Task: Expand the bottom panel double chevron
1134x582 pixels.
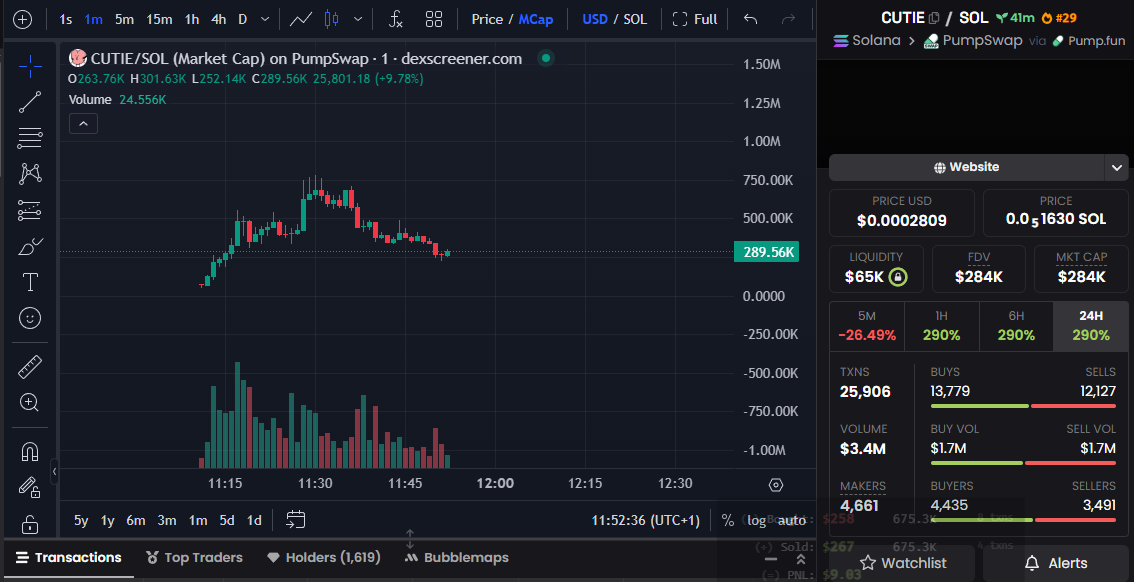Action: coord(801,559)
